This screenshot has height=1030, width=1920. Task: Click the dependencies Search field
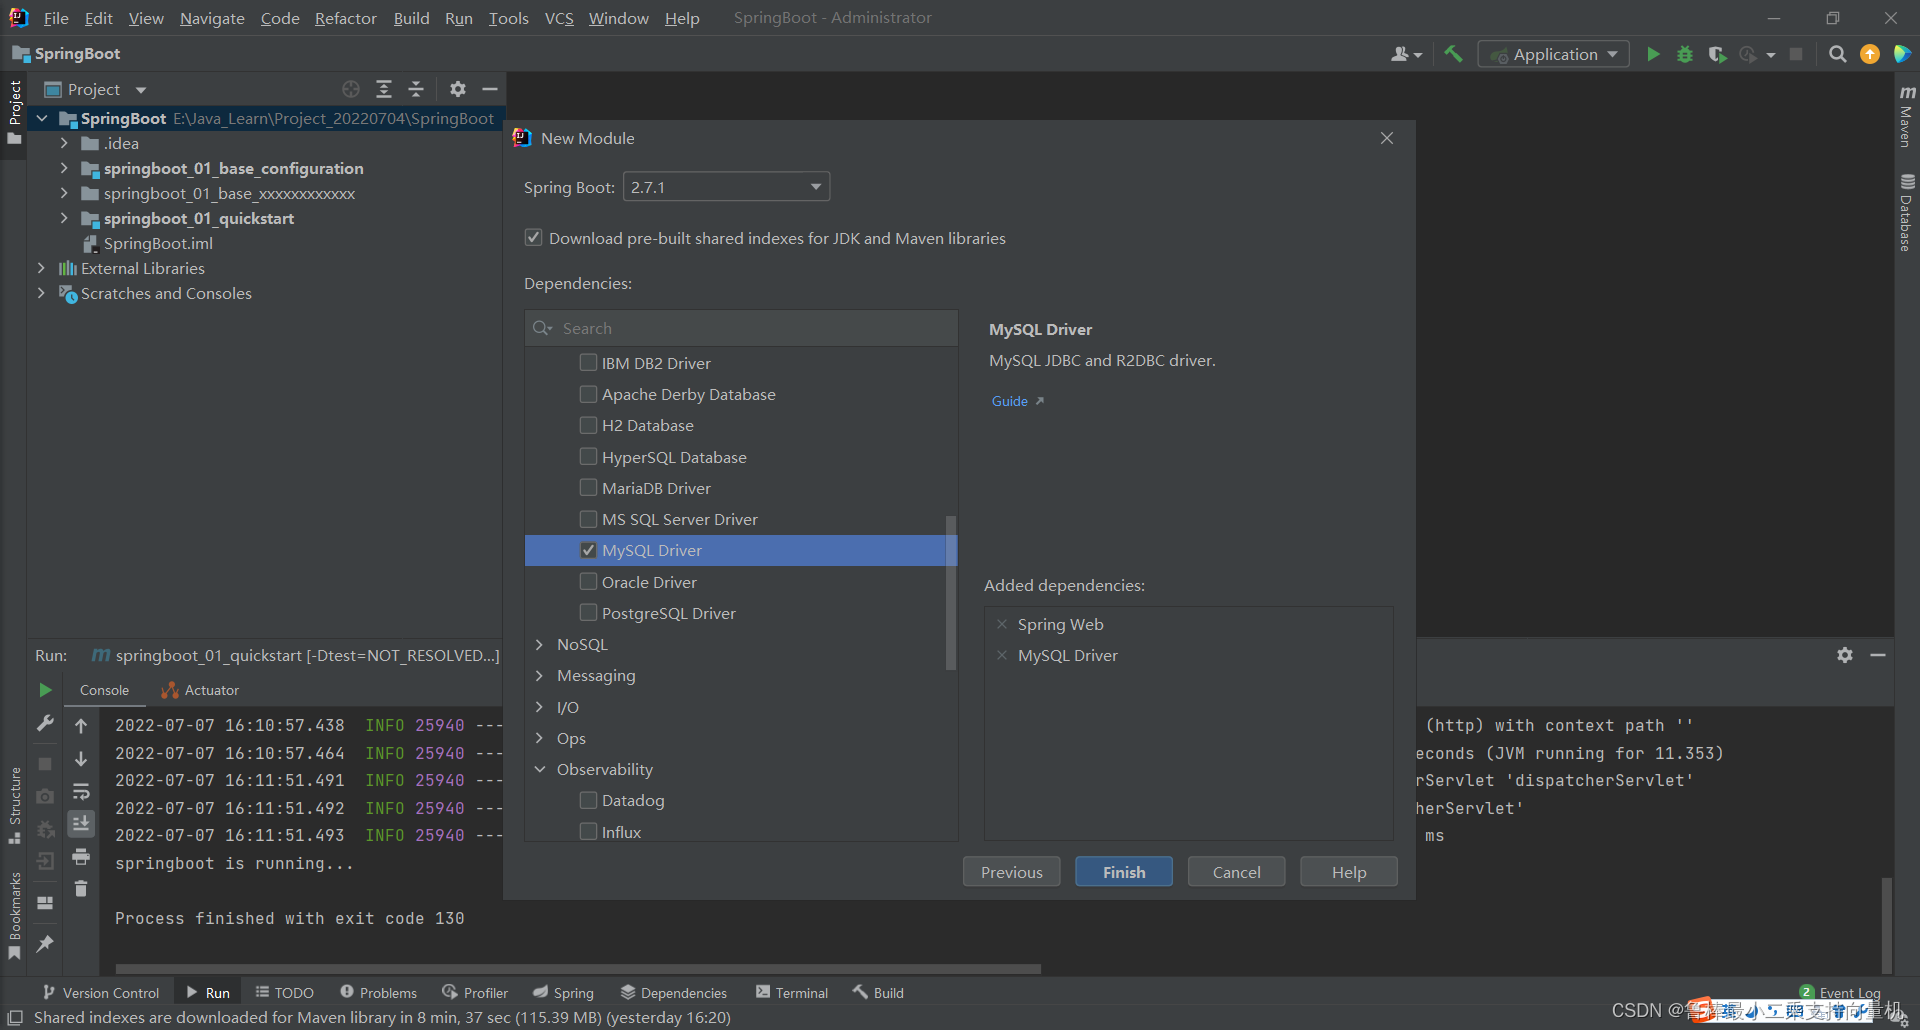[x=741, y=328]
